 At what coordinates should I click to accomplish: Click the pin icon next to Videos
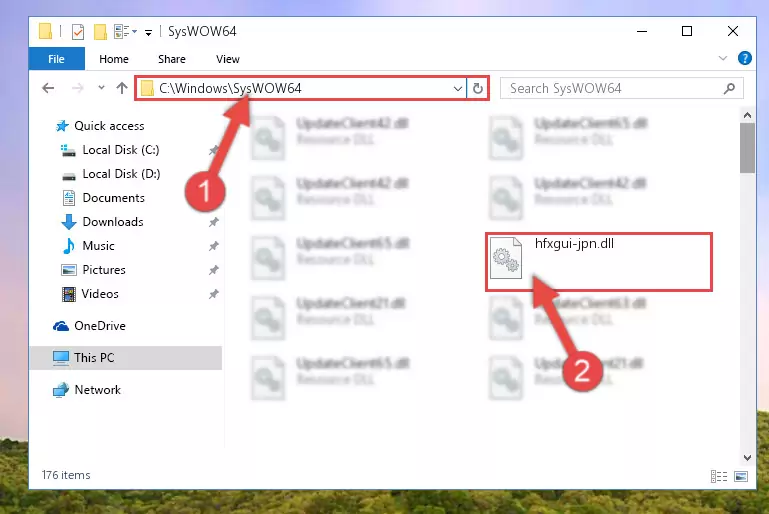point(213,294)
